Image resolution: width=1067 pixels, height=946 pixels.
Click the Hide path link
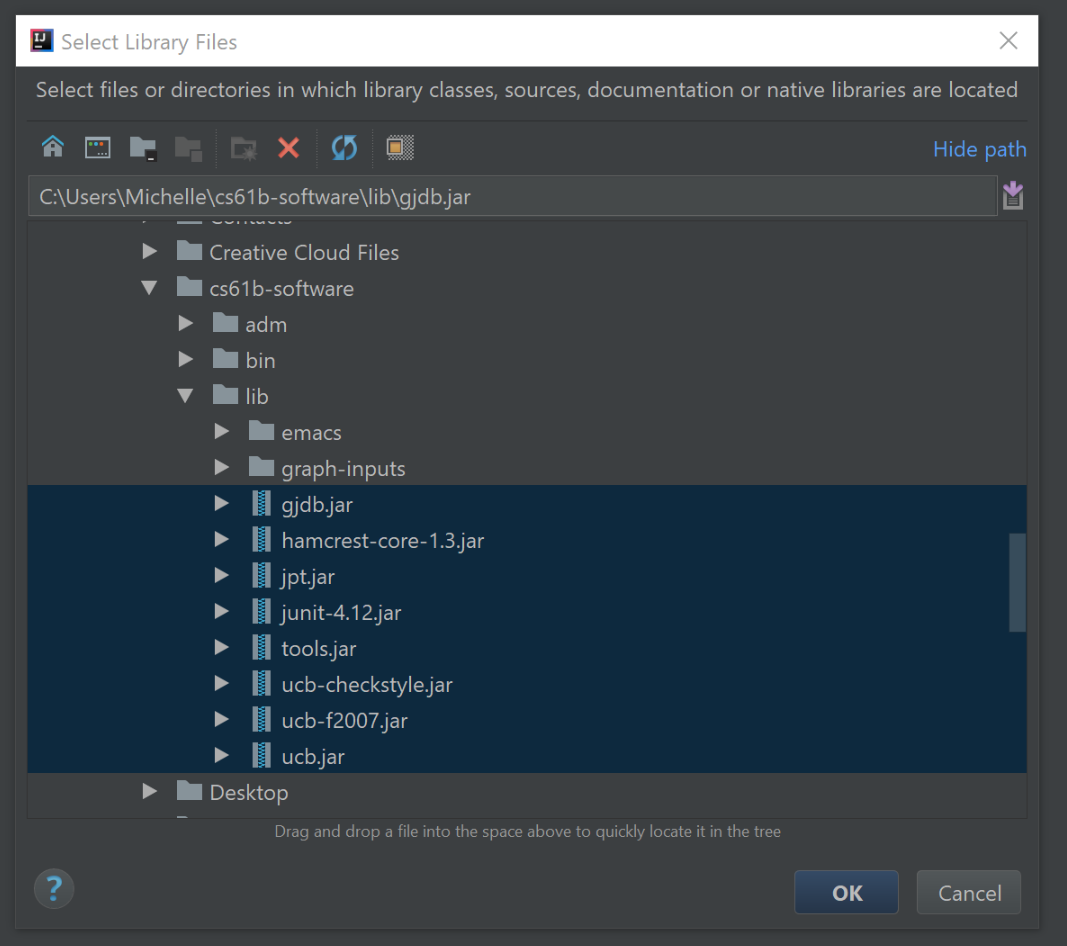(979, 149)
